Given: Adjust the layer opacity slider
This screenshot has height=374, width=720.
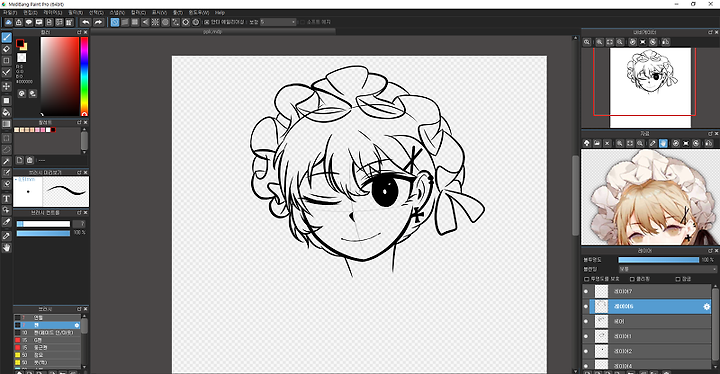Looking at the screenshot, I should coord(658,260).
